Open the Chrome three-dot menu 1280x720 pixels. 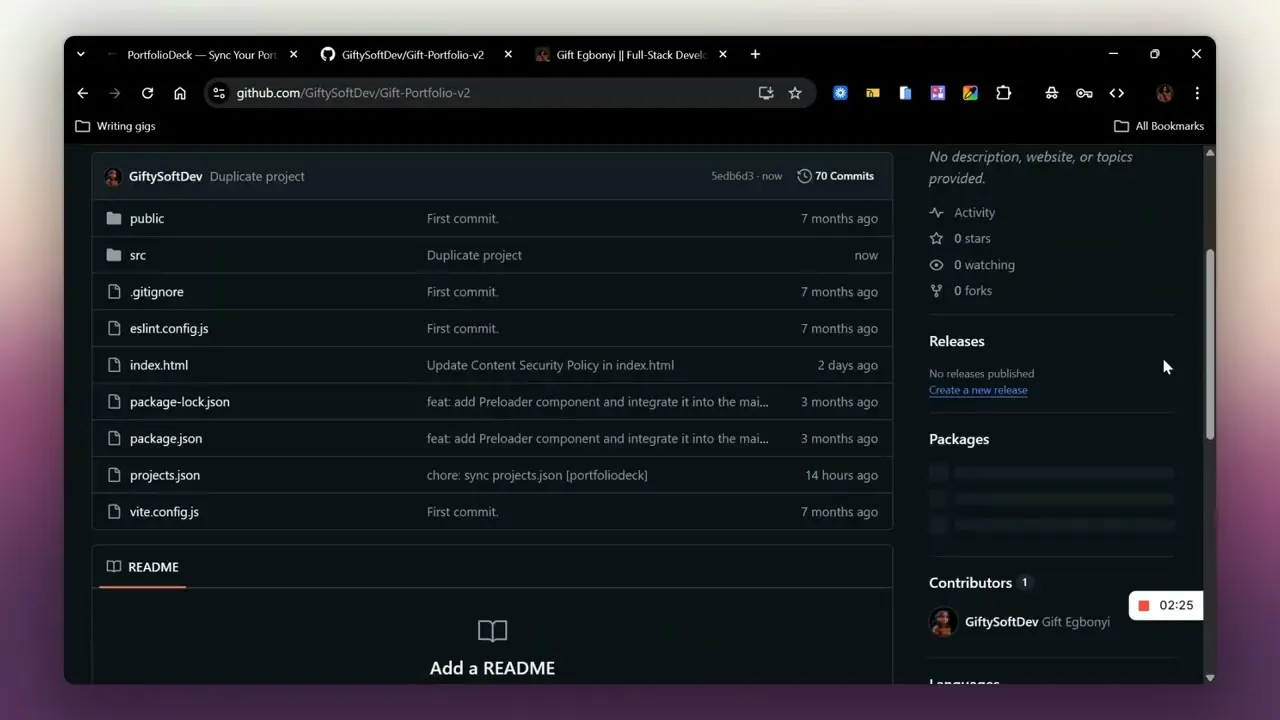tap(1197, 93)
